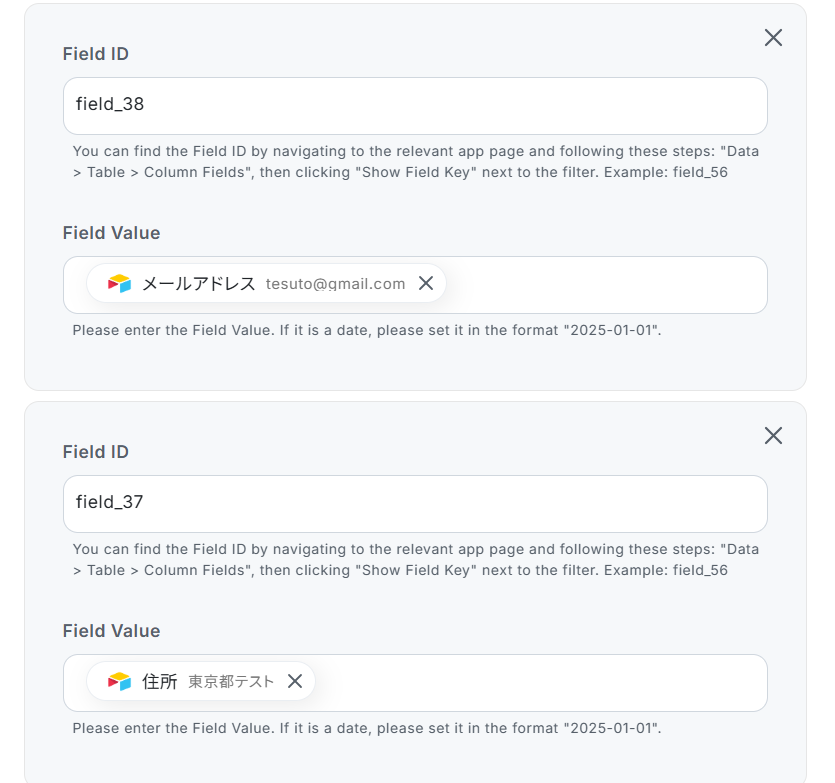Click empty space in the メールアドレス Field Value box
835x783 pixels.
tap(600, 285)
